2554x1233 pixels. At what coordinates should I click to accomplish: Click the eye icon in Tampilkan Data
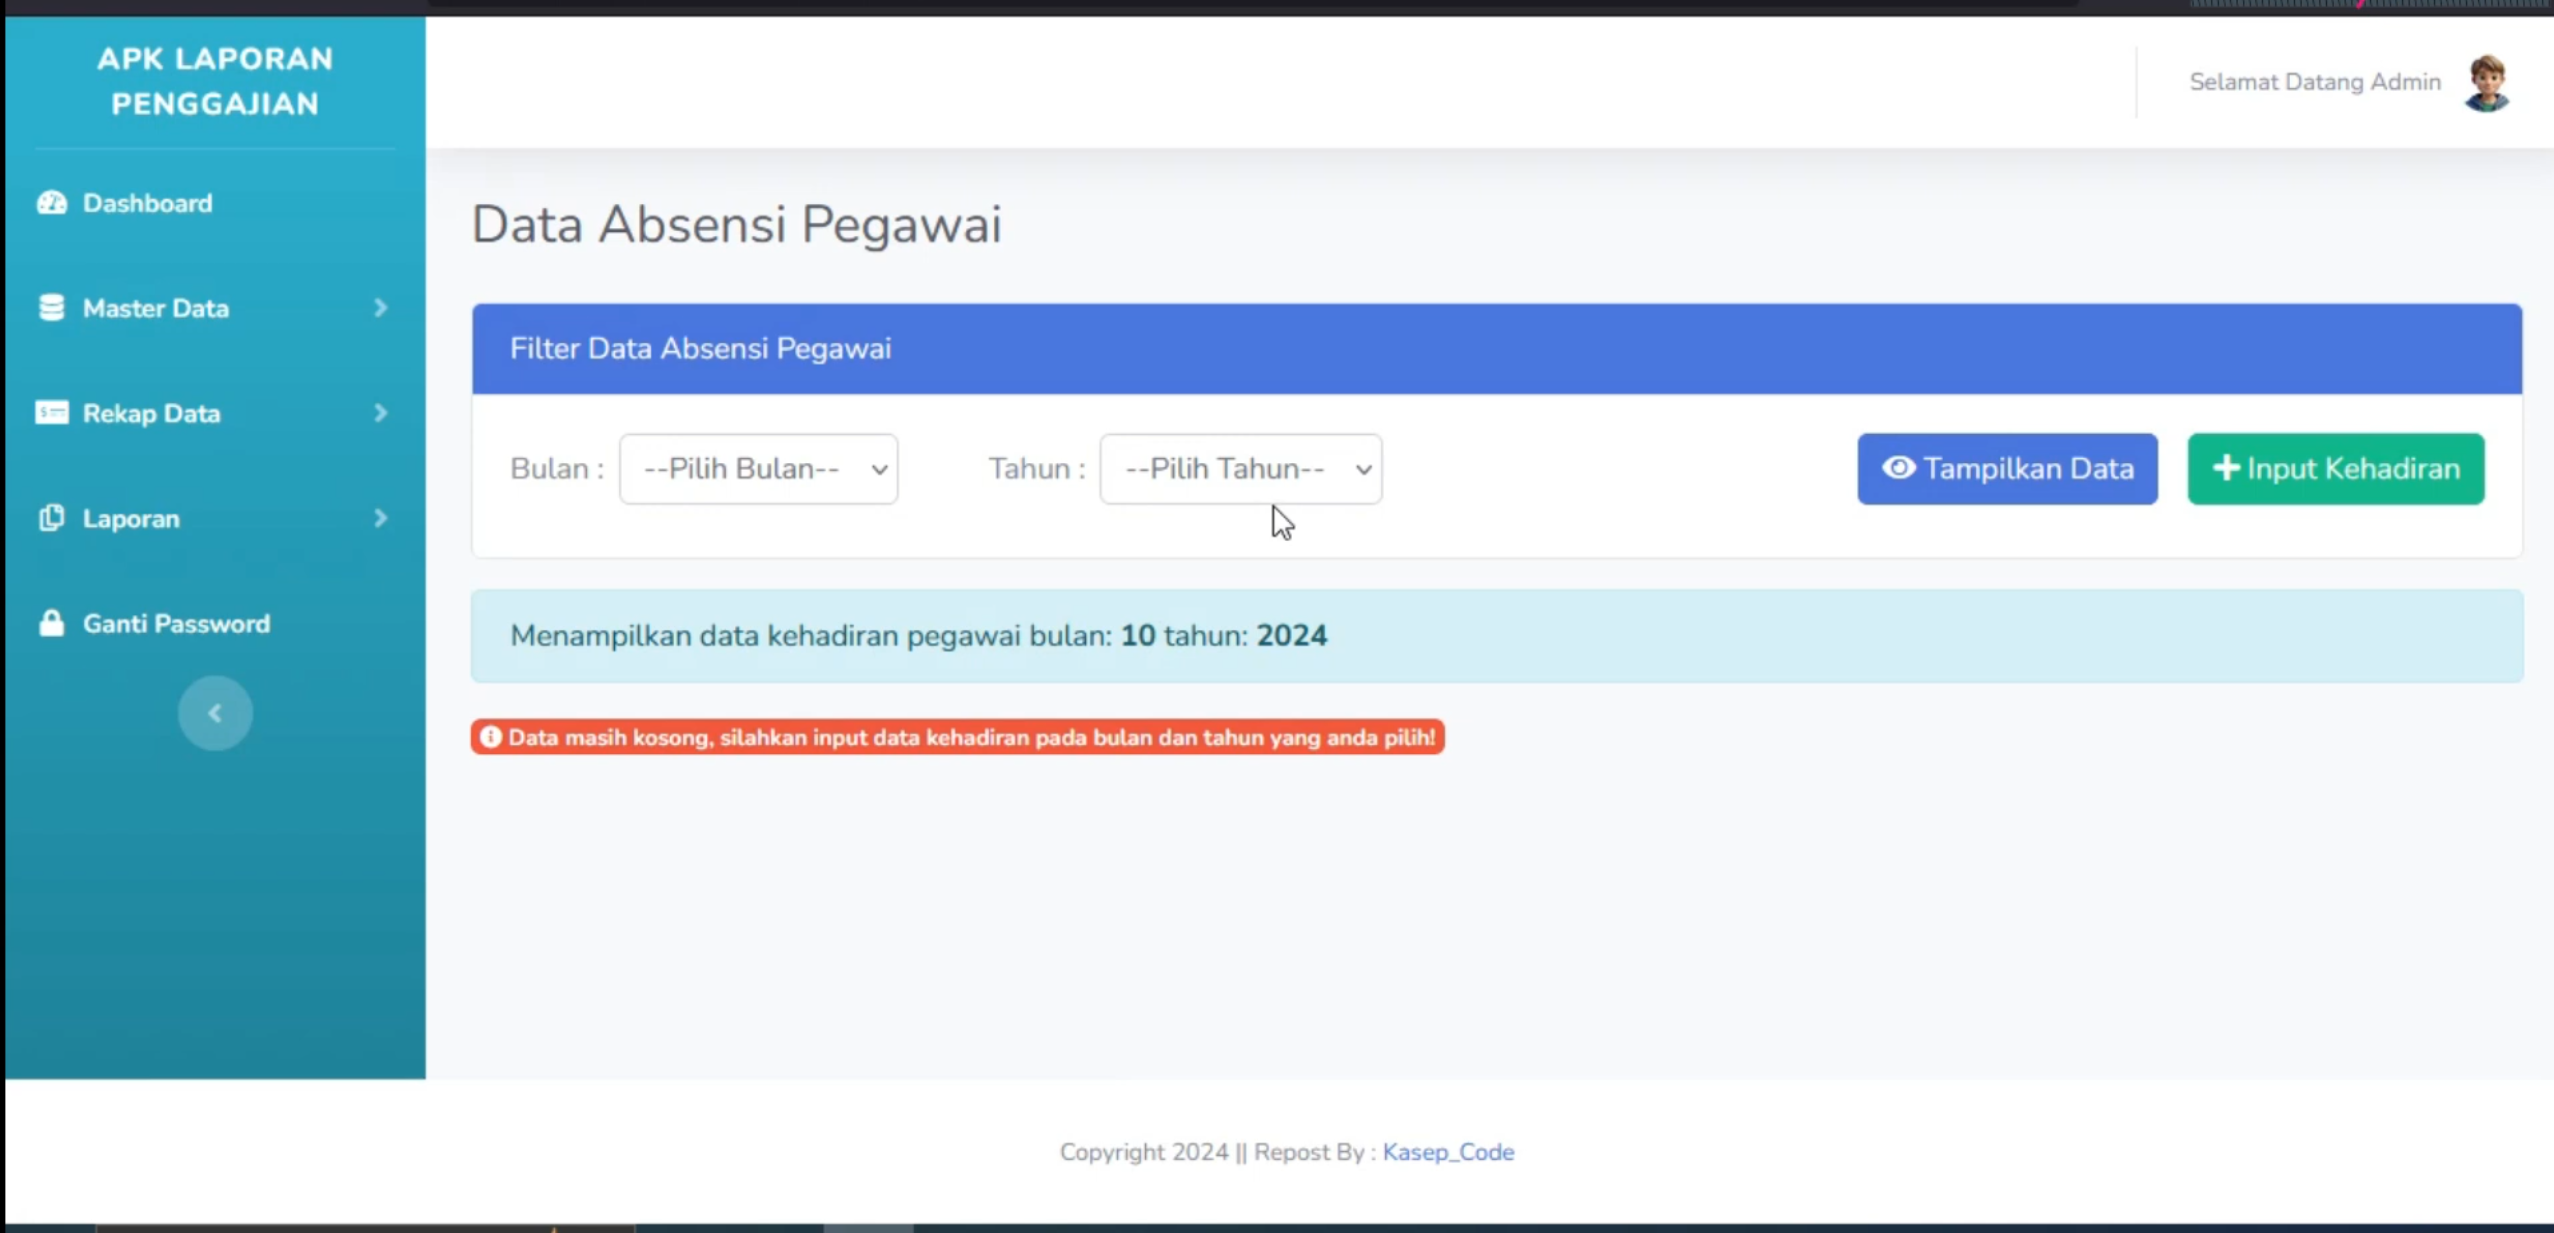1898,468
